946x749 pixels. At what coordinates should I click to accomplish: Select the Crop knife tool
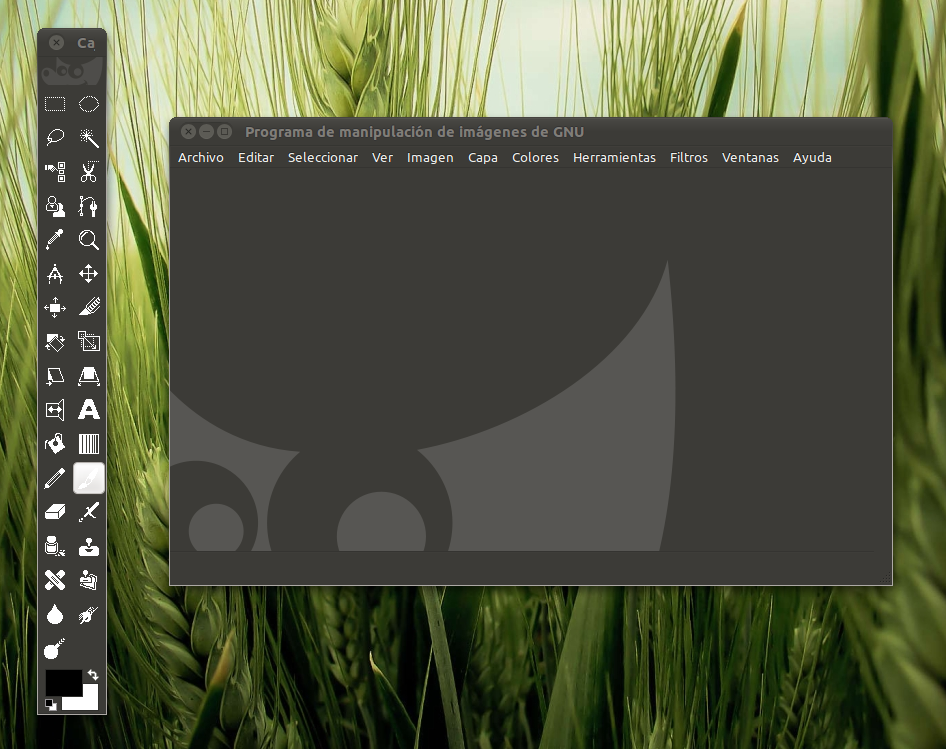click(89, 308)
